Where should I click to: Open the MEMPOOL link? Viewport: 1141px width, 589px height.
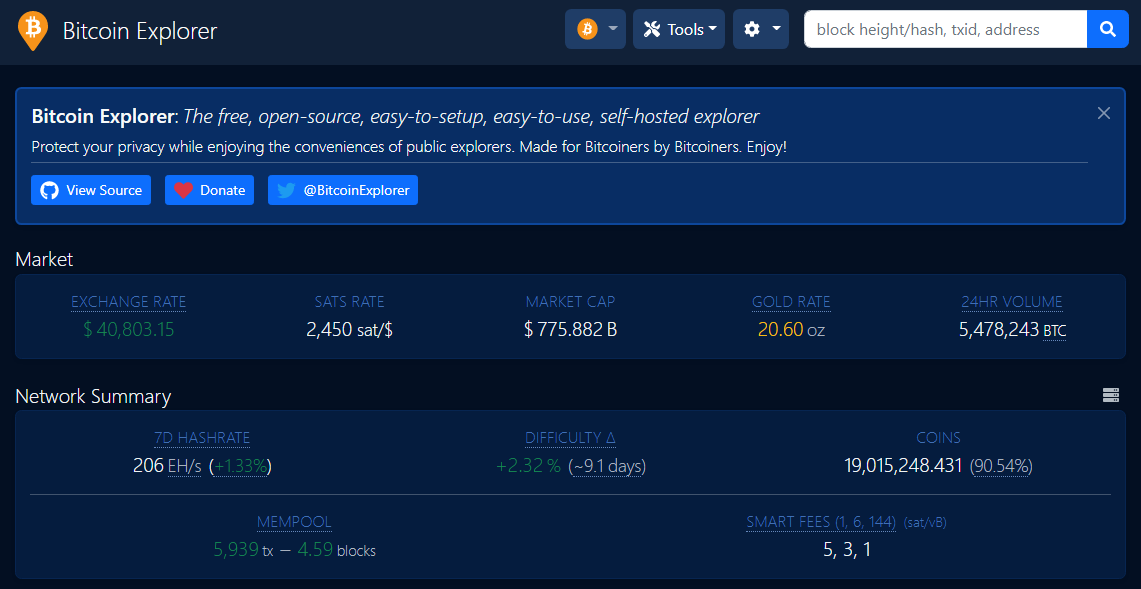coord(294,522)
